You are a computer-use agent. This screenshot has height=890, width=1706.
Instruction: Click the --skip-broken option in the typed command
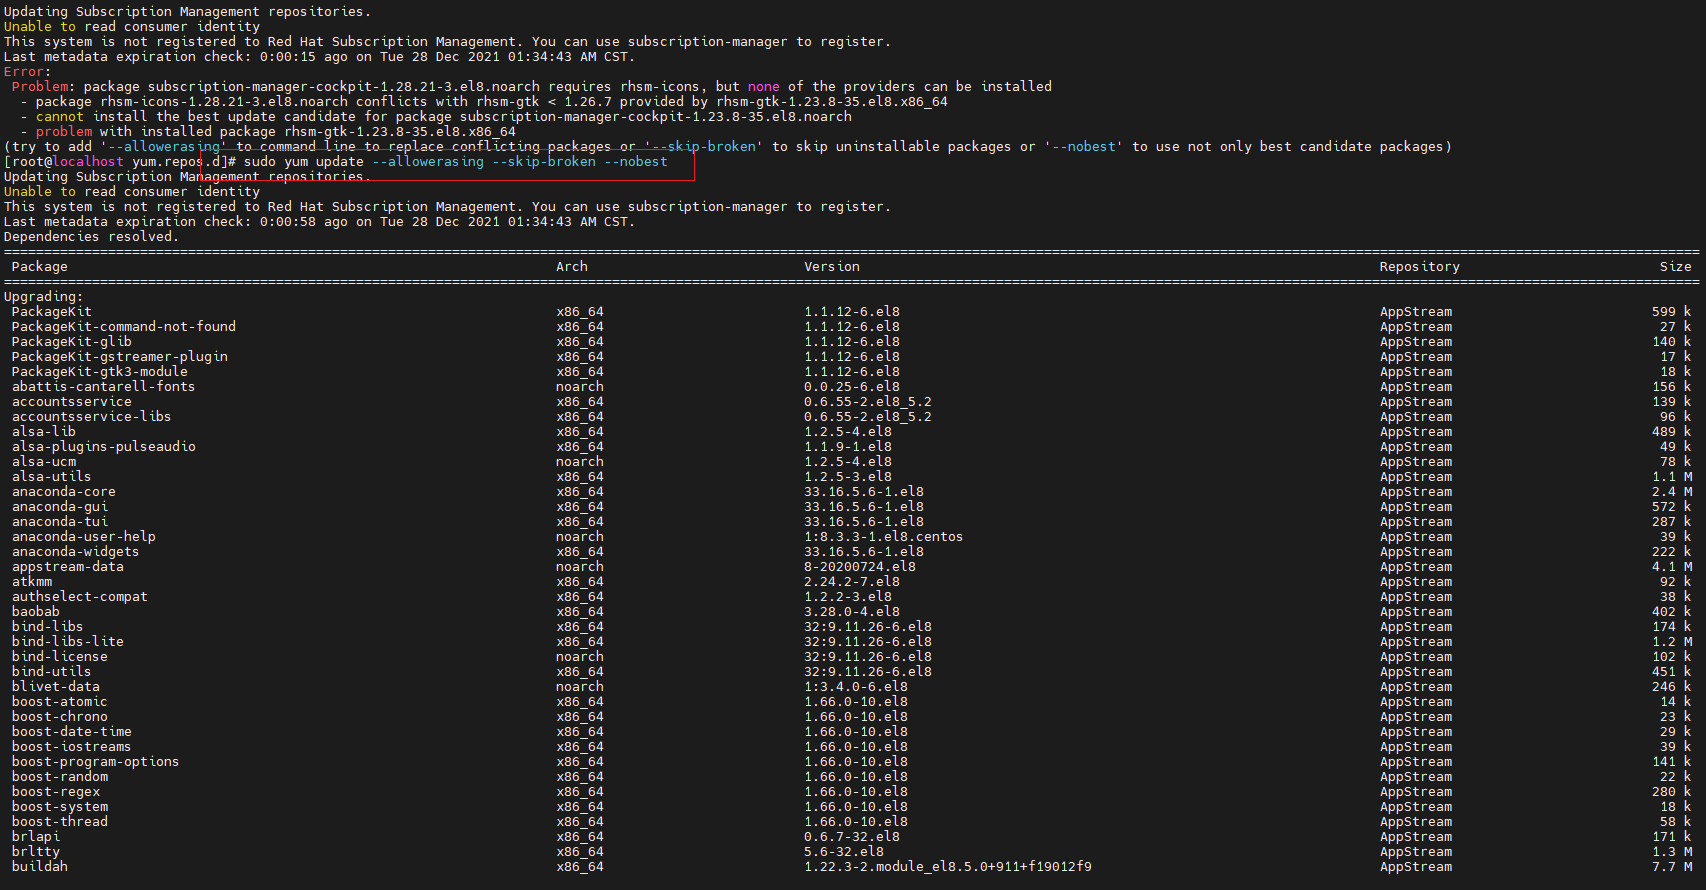pyautogui.click(x=544, y=162)
